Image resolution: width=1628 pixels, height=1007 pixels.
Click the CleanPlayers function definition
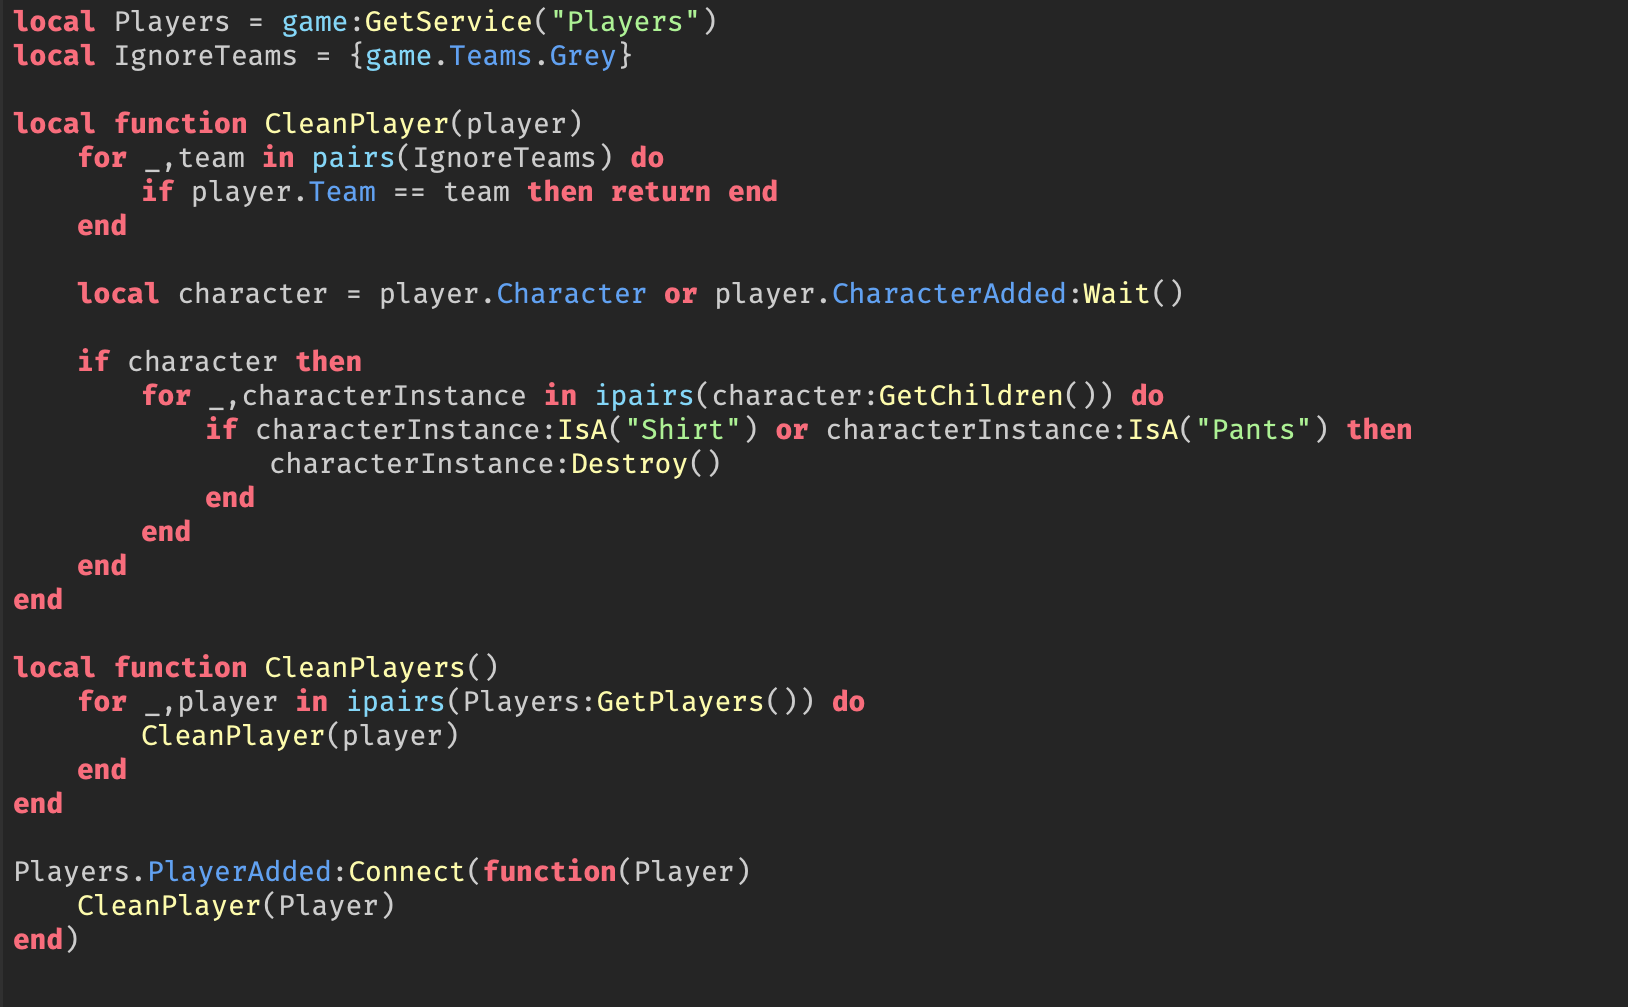click(367, 667)
